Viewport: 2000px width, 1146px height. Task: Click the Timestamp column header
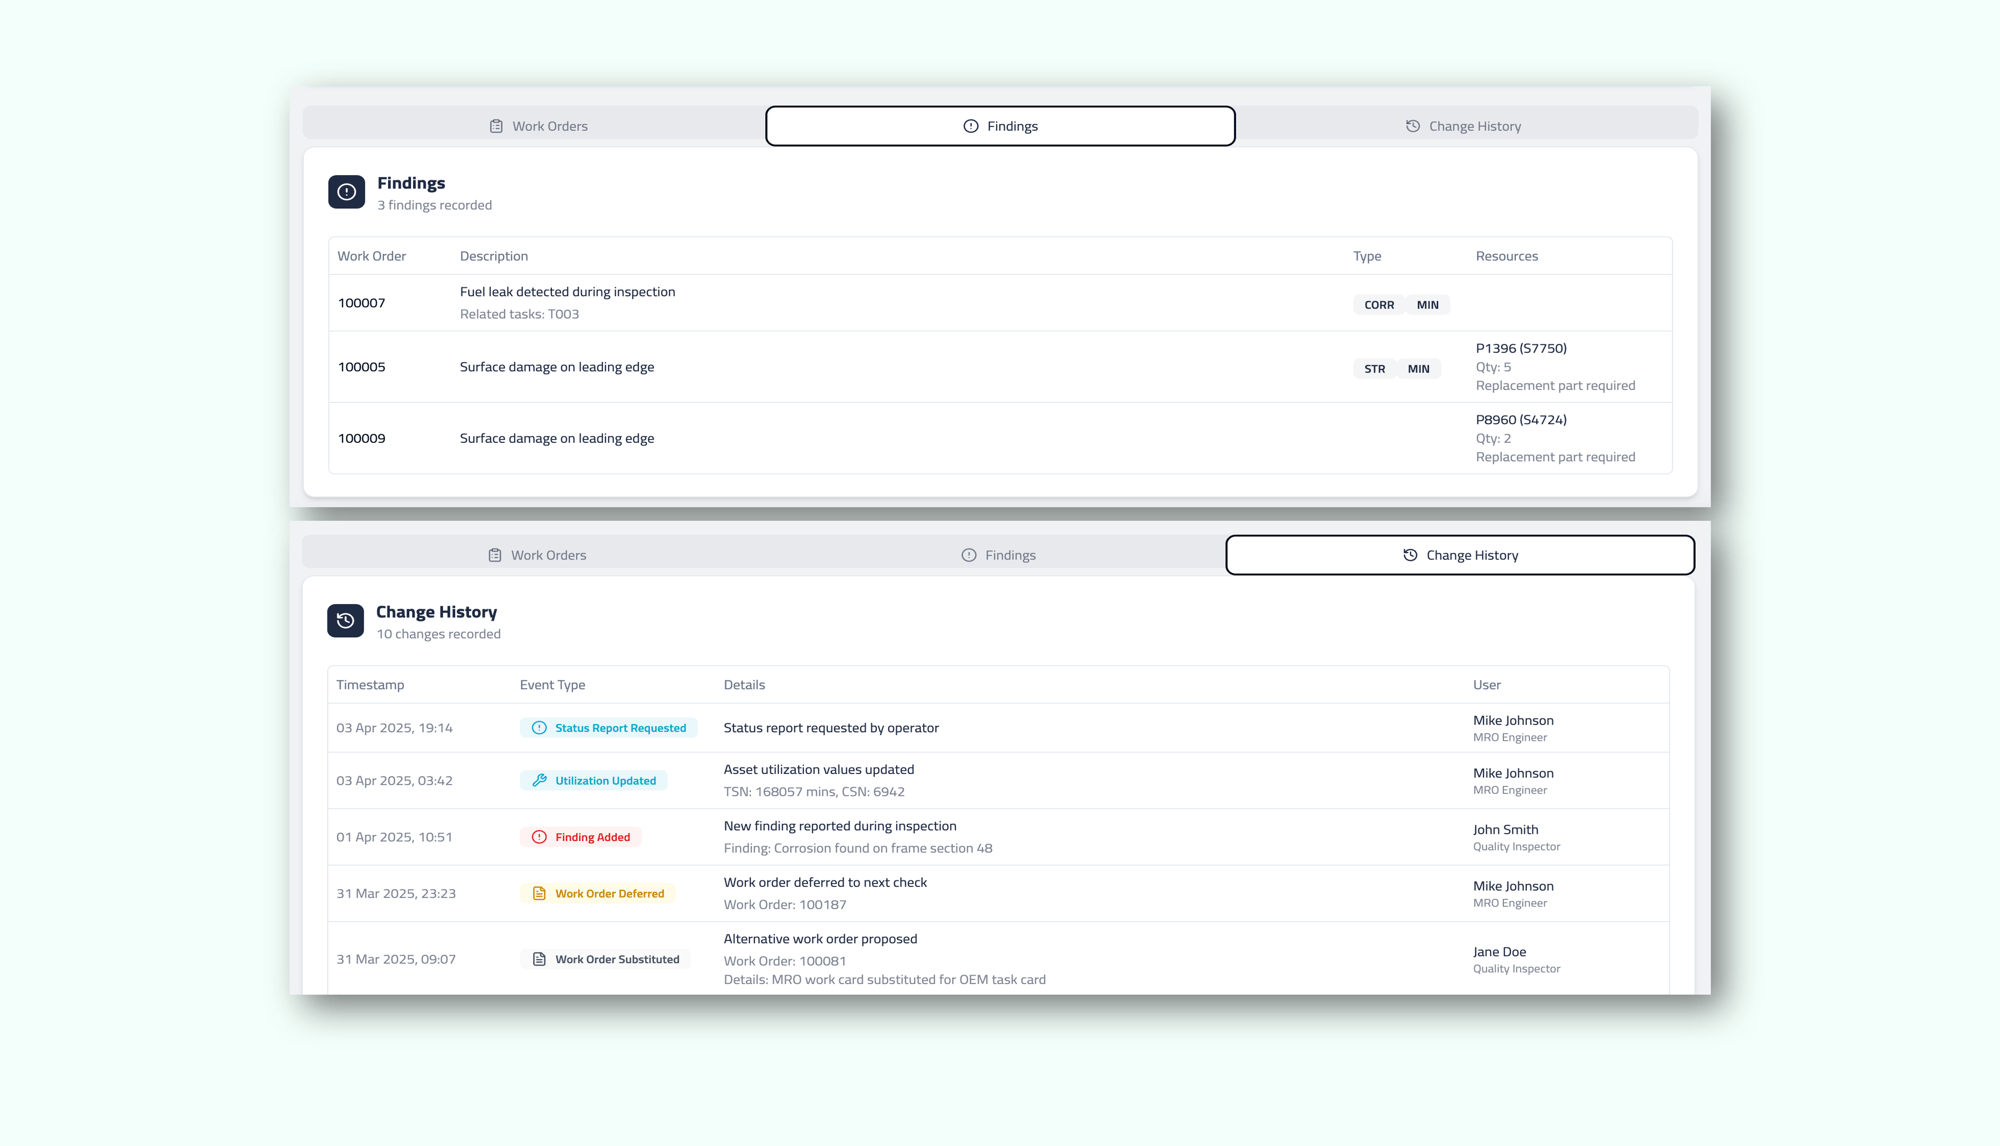[x=370, y=685]
